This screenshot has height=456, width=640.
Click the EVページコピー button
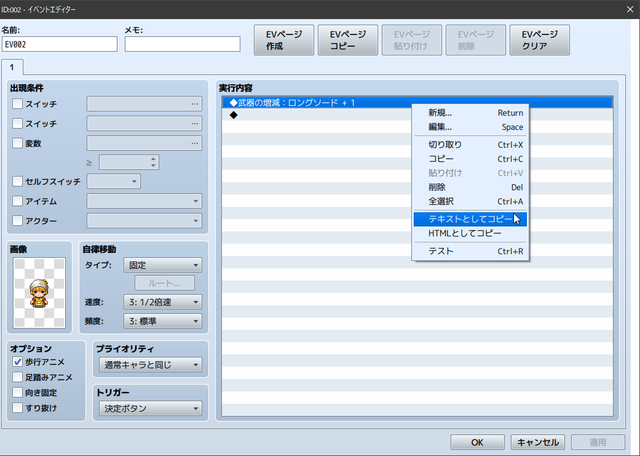[348, 40]
